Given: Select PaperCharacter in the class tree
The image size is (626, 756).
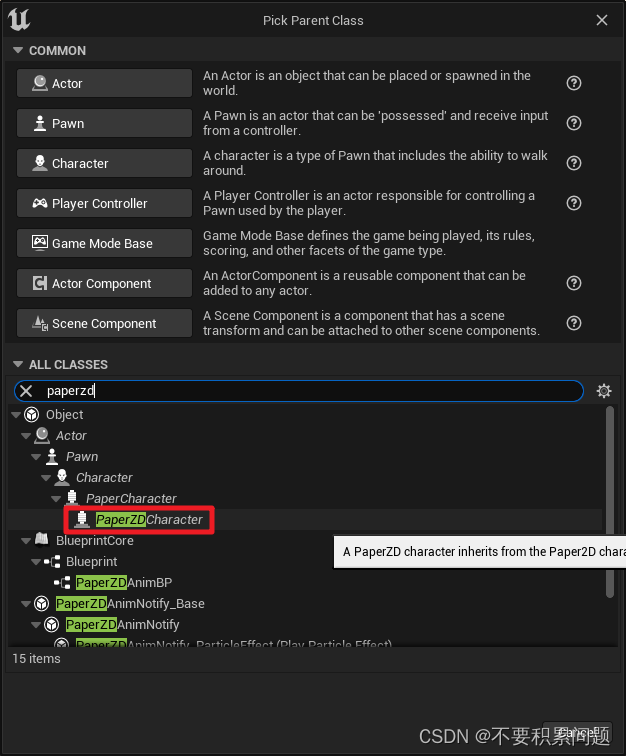Looking at the screenshot, I should point(131,499).
